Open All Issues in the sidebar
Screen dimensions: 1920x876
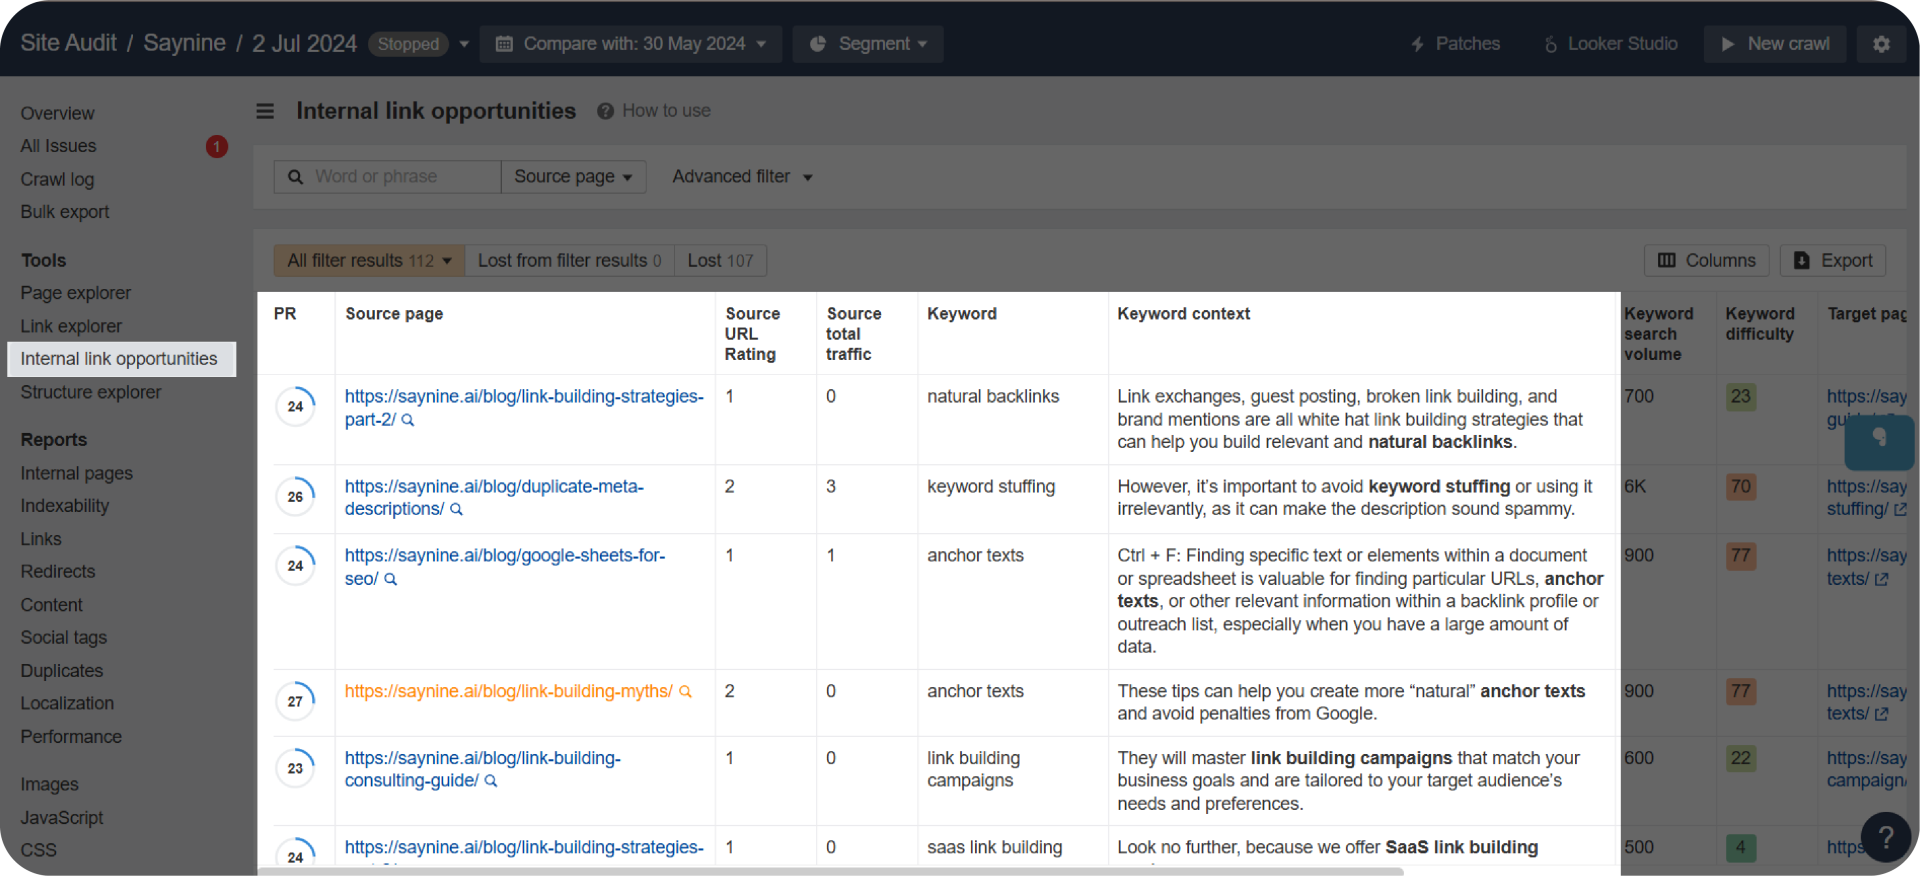click(58, 147)
